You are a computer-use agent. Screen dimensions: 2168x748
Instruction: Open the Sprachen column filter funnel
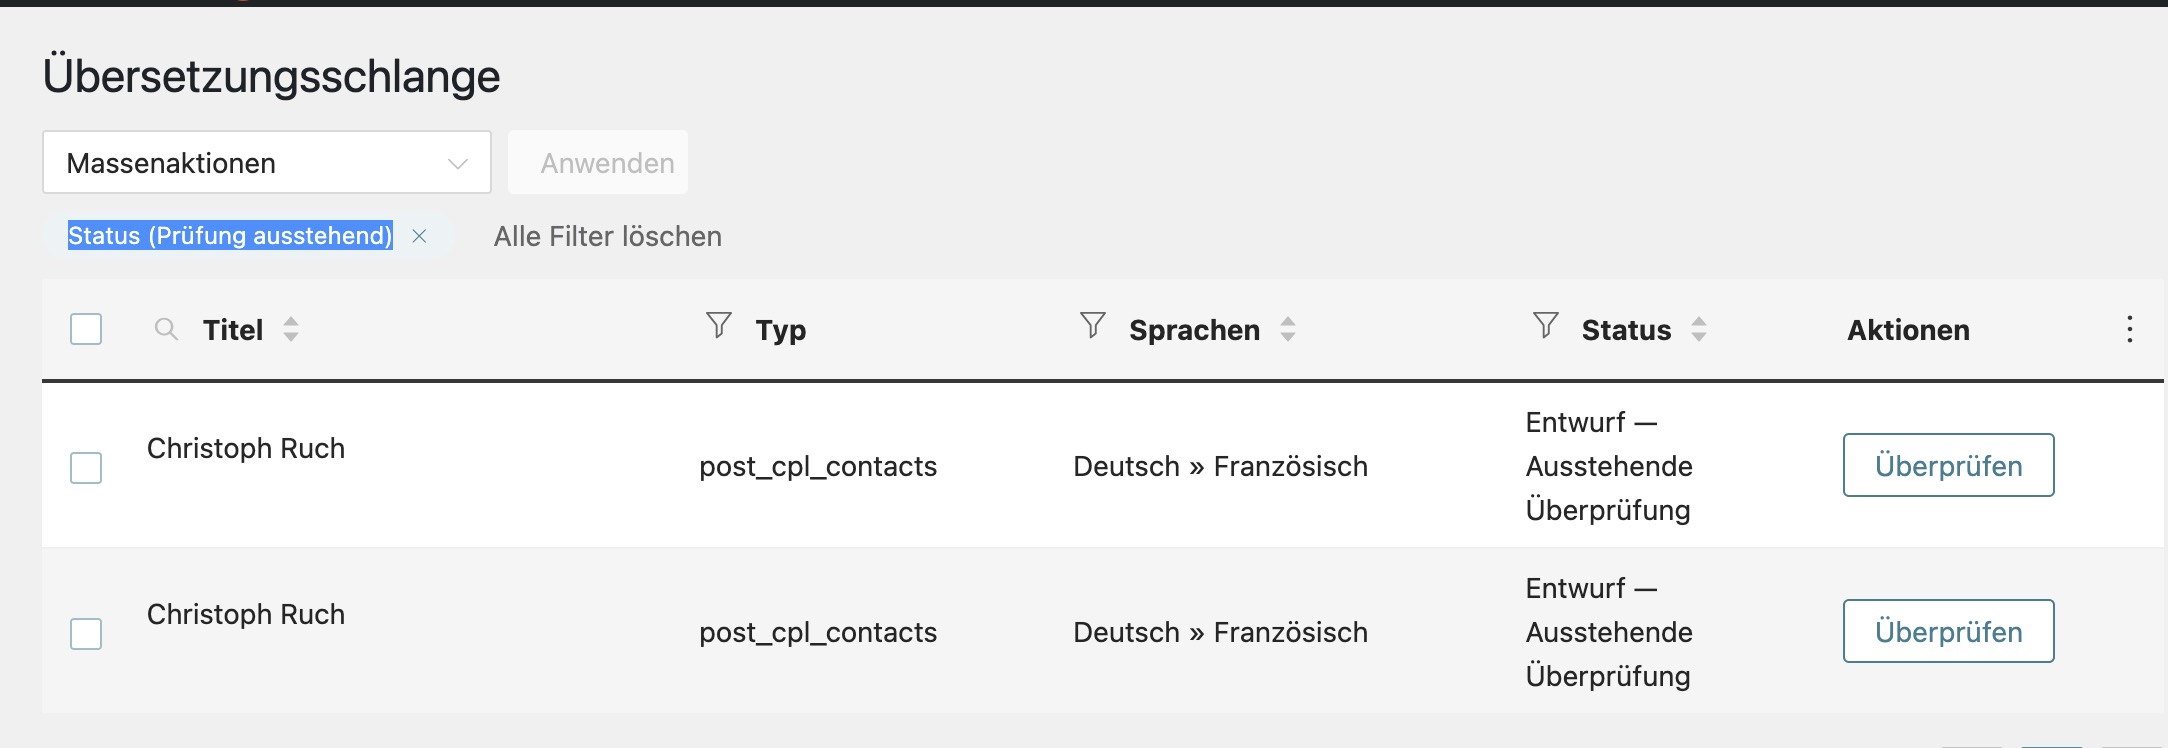1092,325
